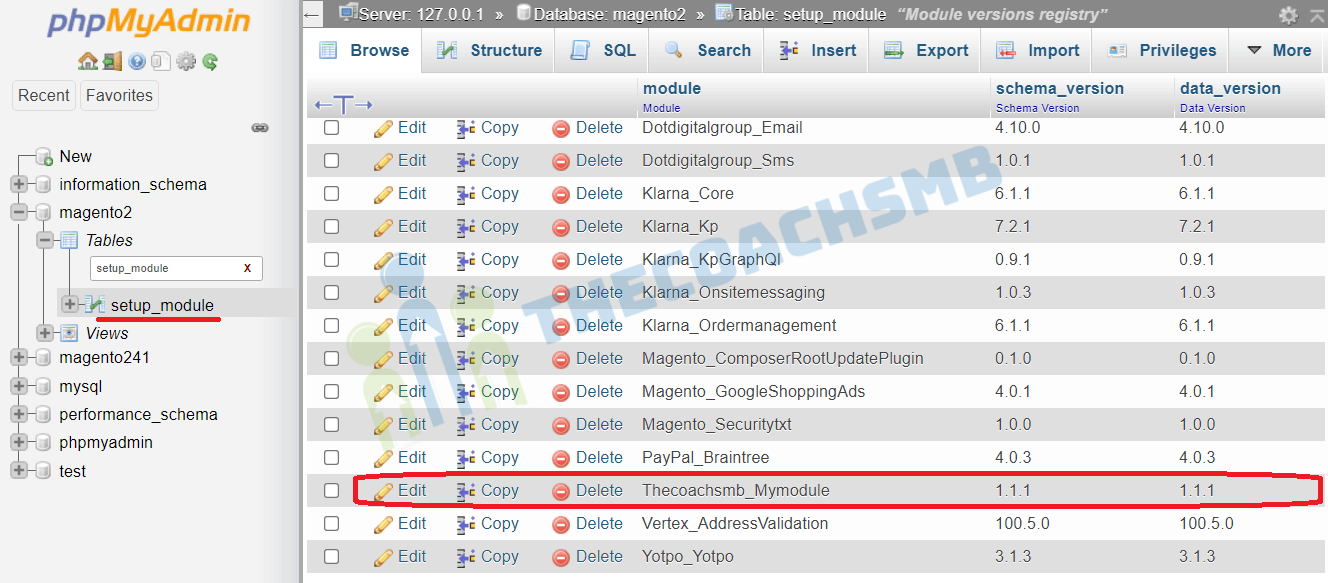Check the Magento_ComposerRootUpdatePlugin row checkbox

(332, 359)
